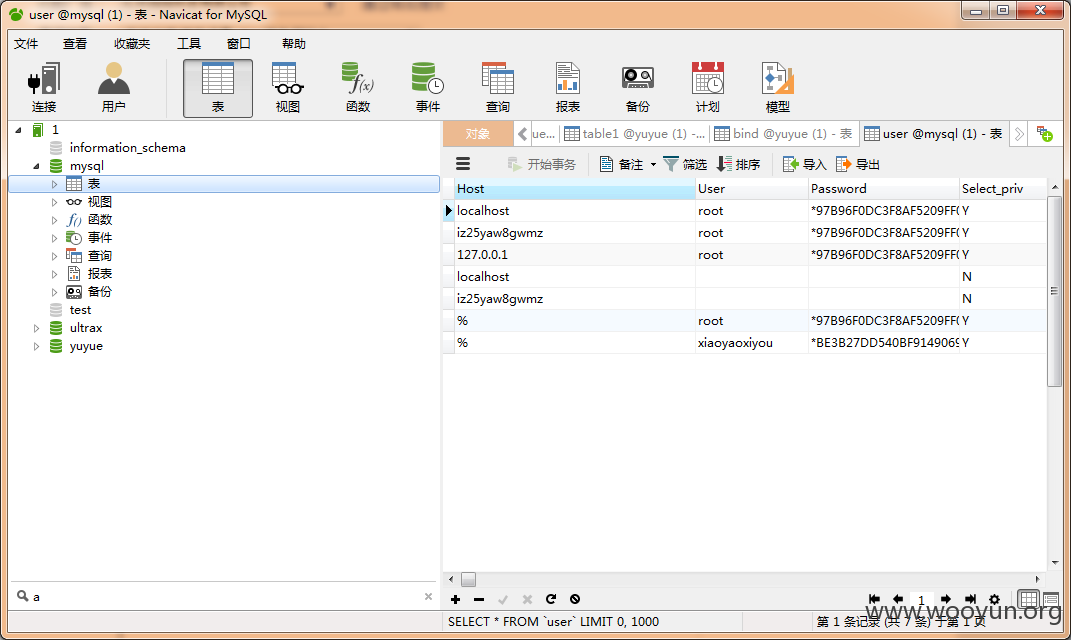
Task: Select the information_schema database
Action: [127, 148]
